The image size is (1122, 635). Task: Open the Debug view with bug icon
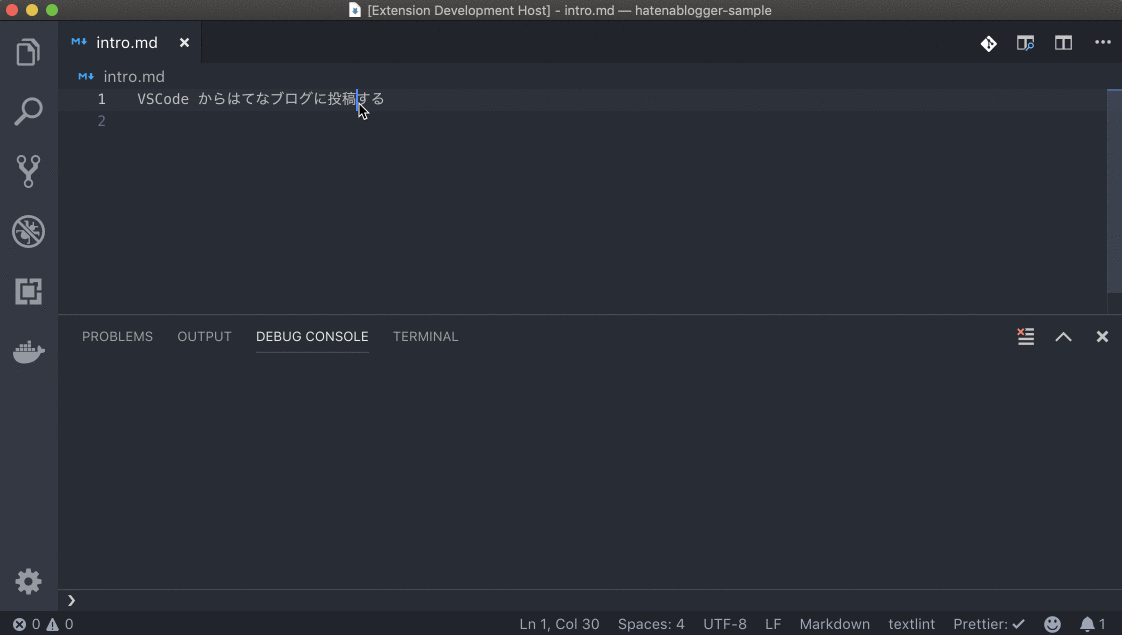[x=29, y=231]
